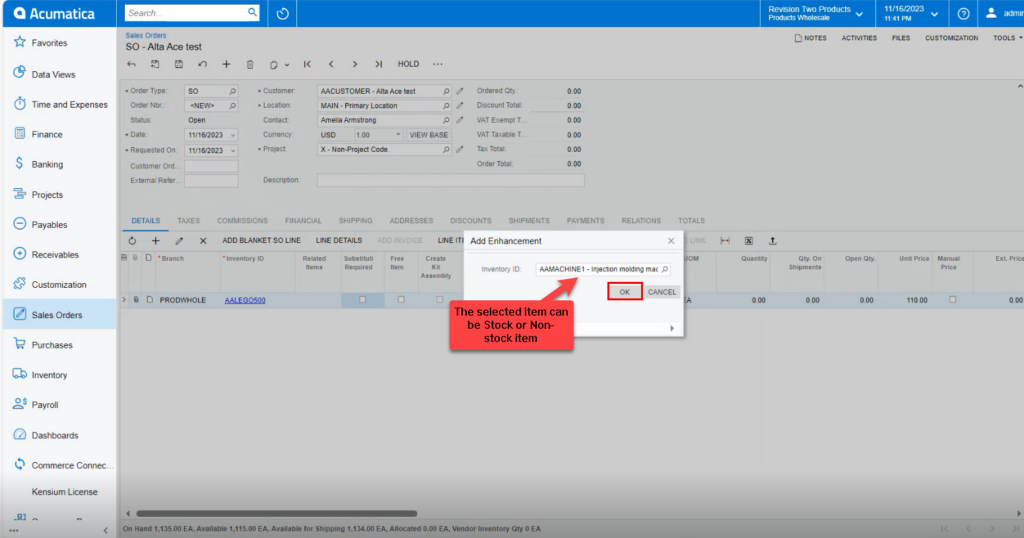This screenshot has width=1024, height=538.
Task: Toggle Manual Price checkbox for AALEGO500
Action: (x=952, y=300)
